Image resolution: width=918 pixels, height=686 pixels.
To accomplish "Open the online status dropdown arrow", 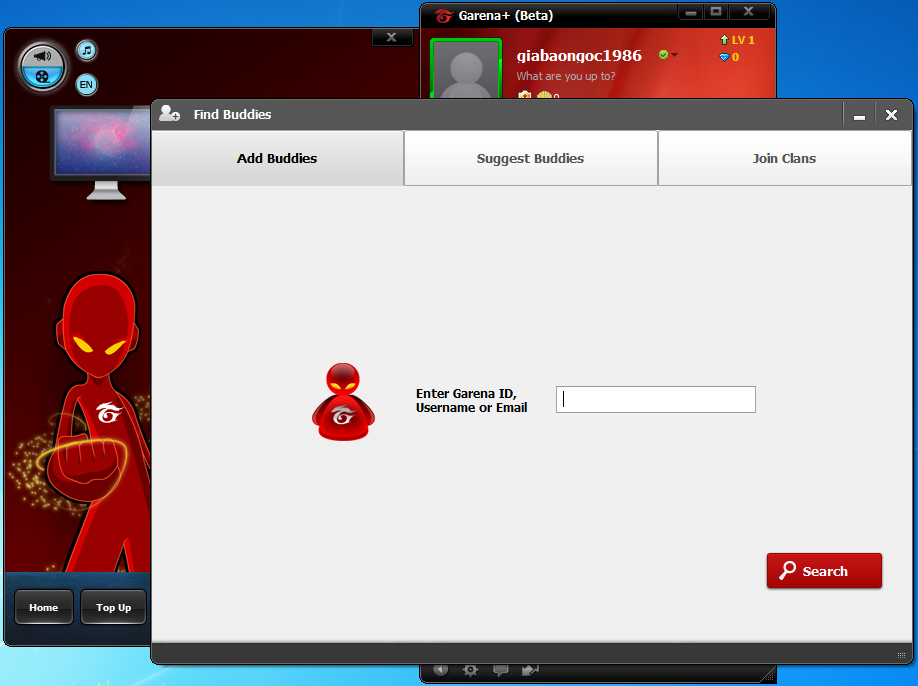I will 675,55.
